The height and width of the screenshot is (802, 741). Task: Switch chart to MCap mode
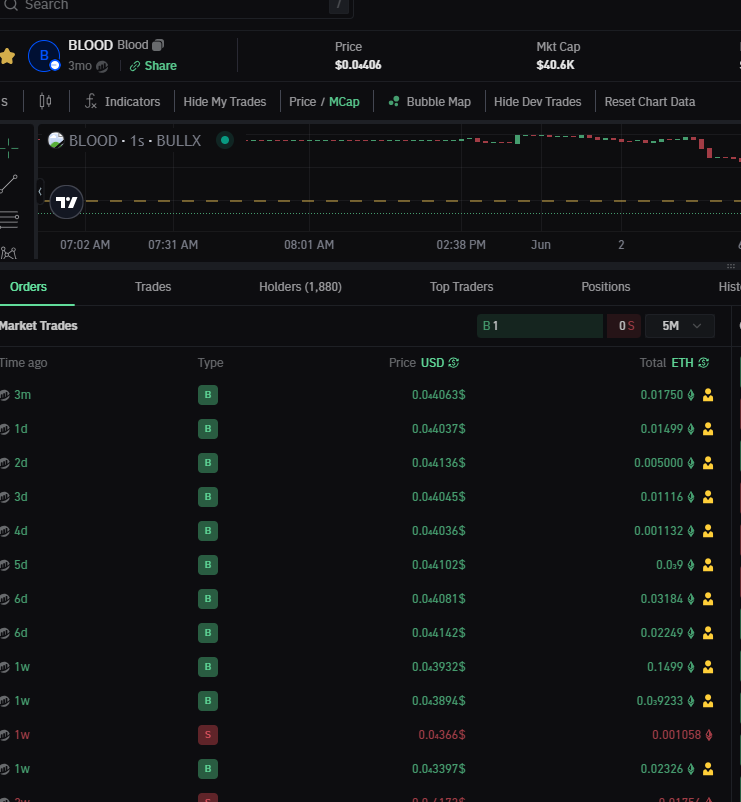[344, 102]
